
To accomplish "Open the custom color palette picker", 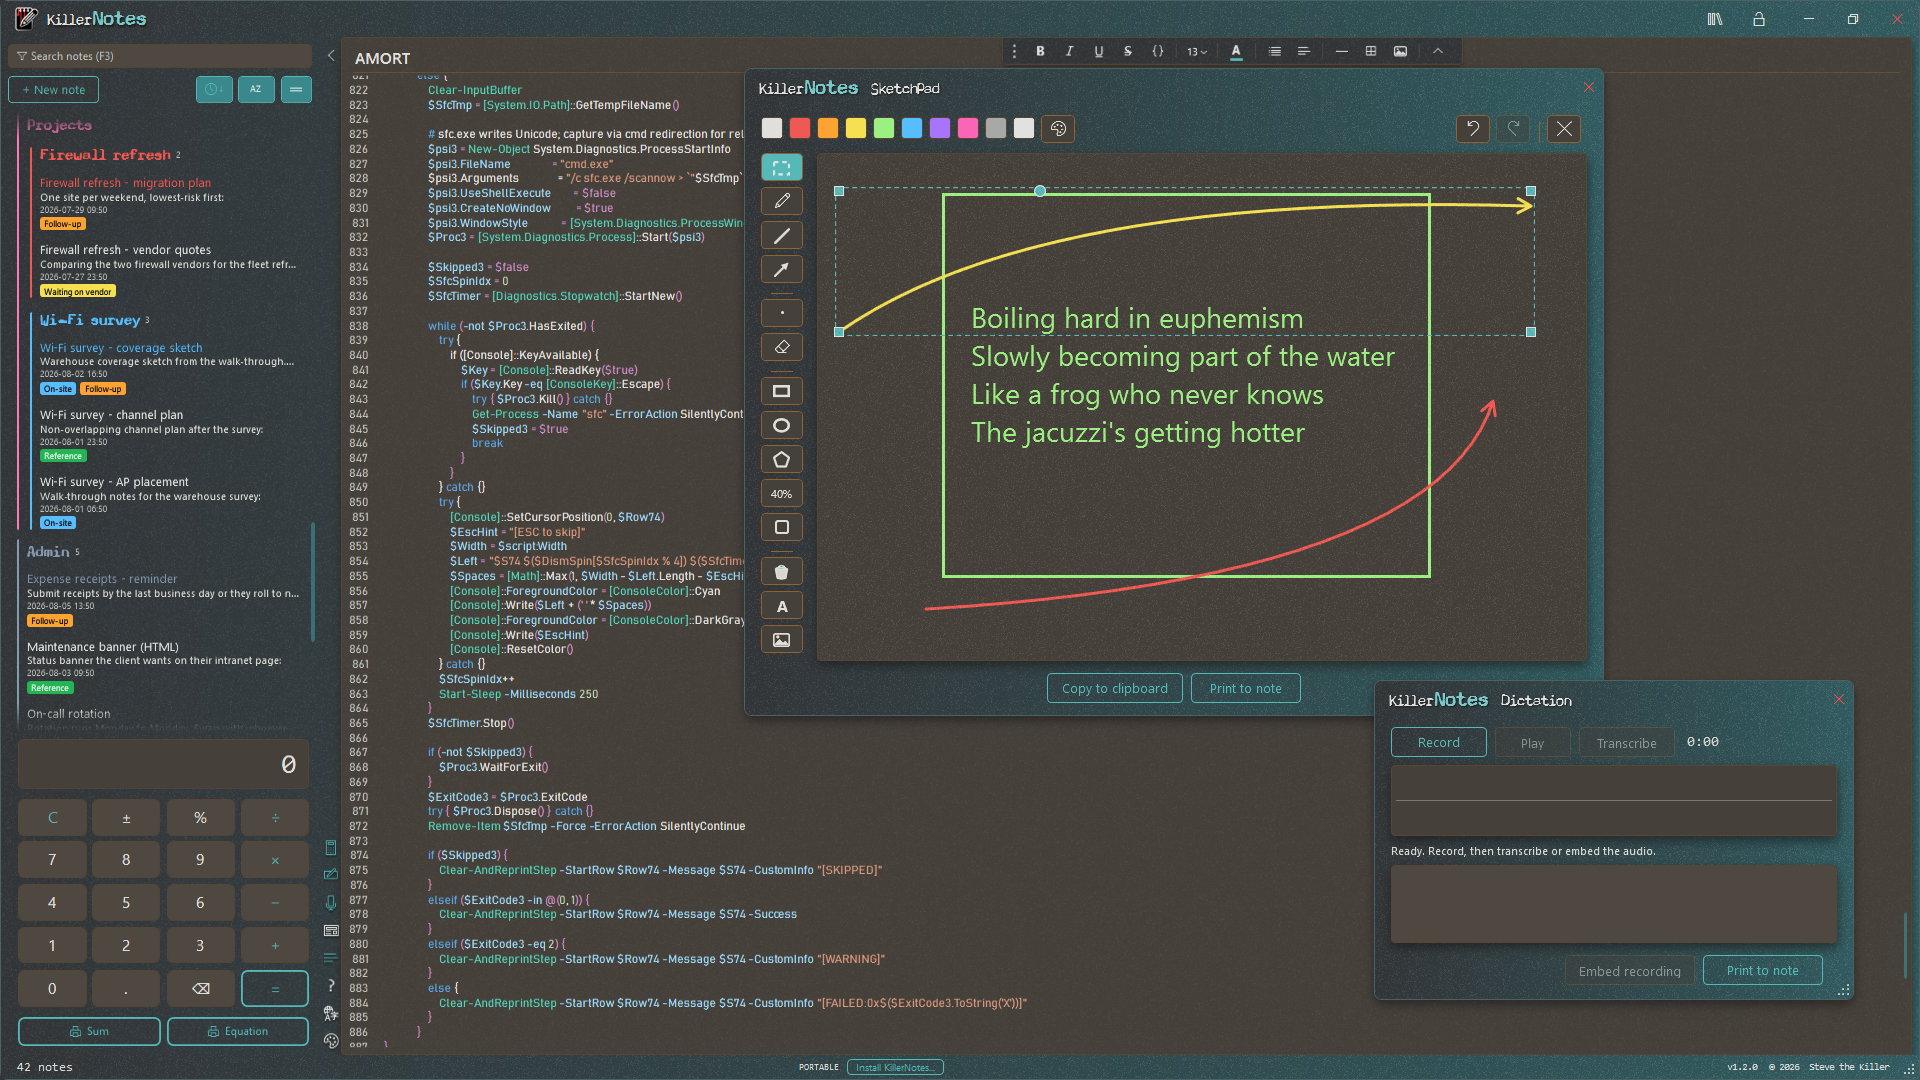I will 1058,128.
